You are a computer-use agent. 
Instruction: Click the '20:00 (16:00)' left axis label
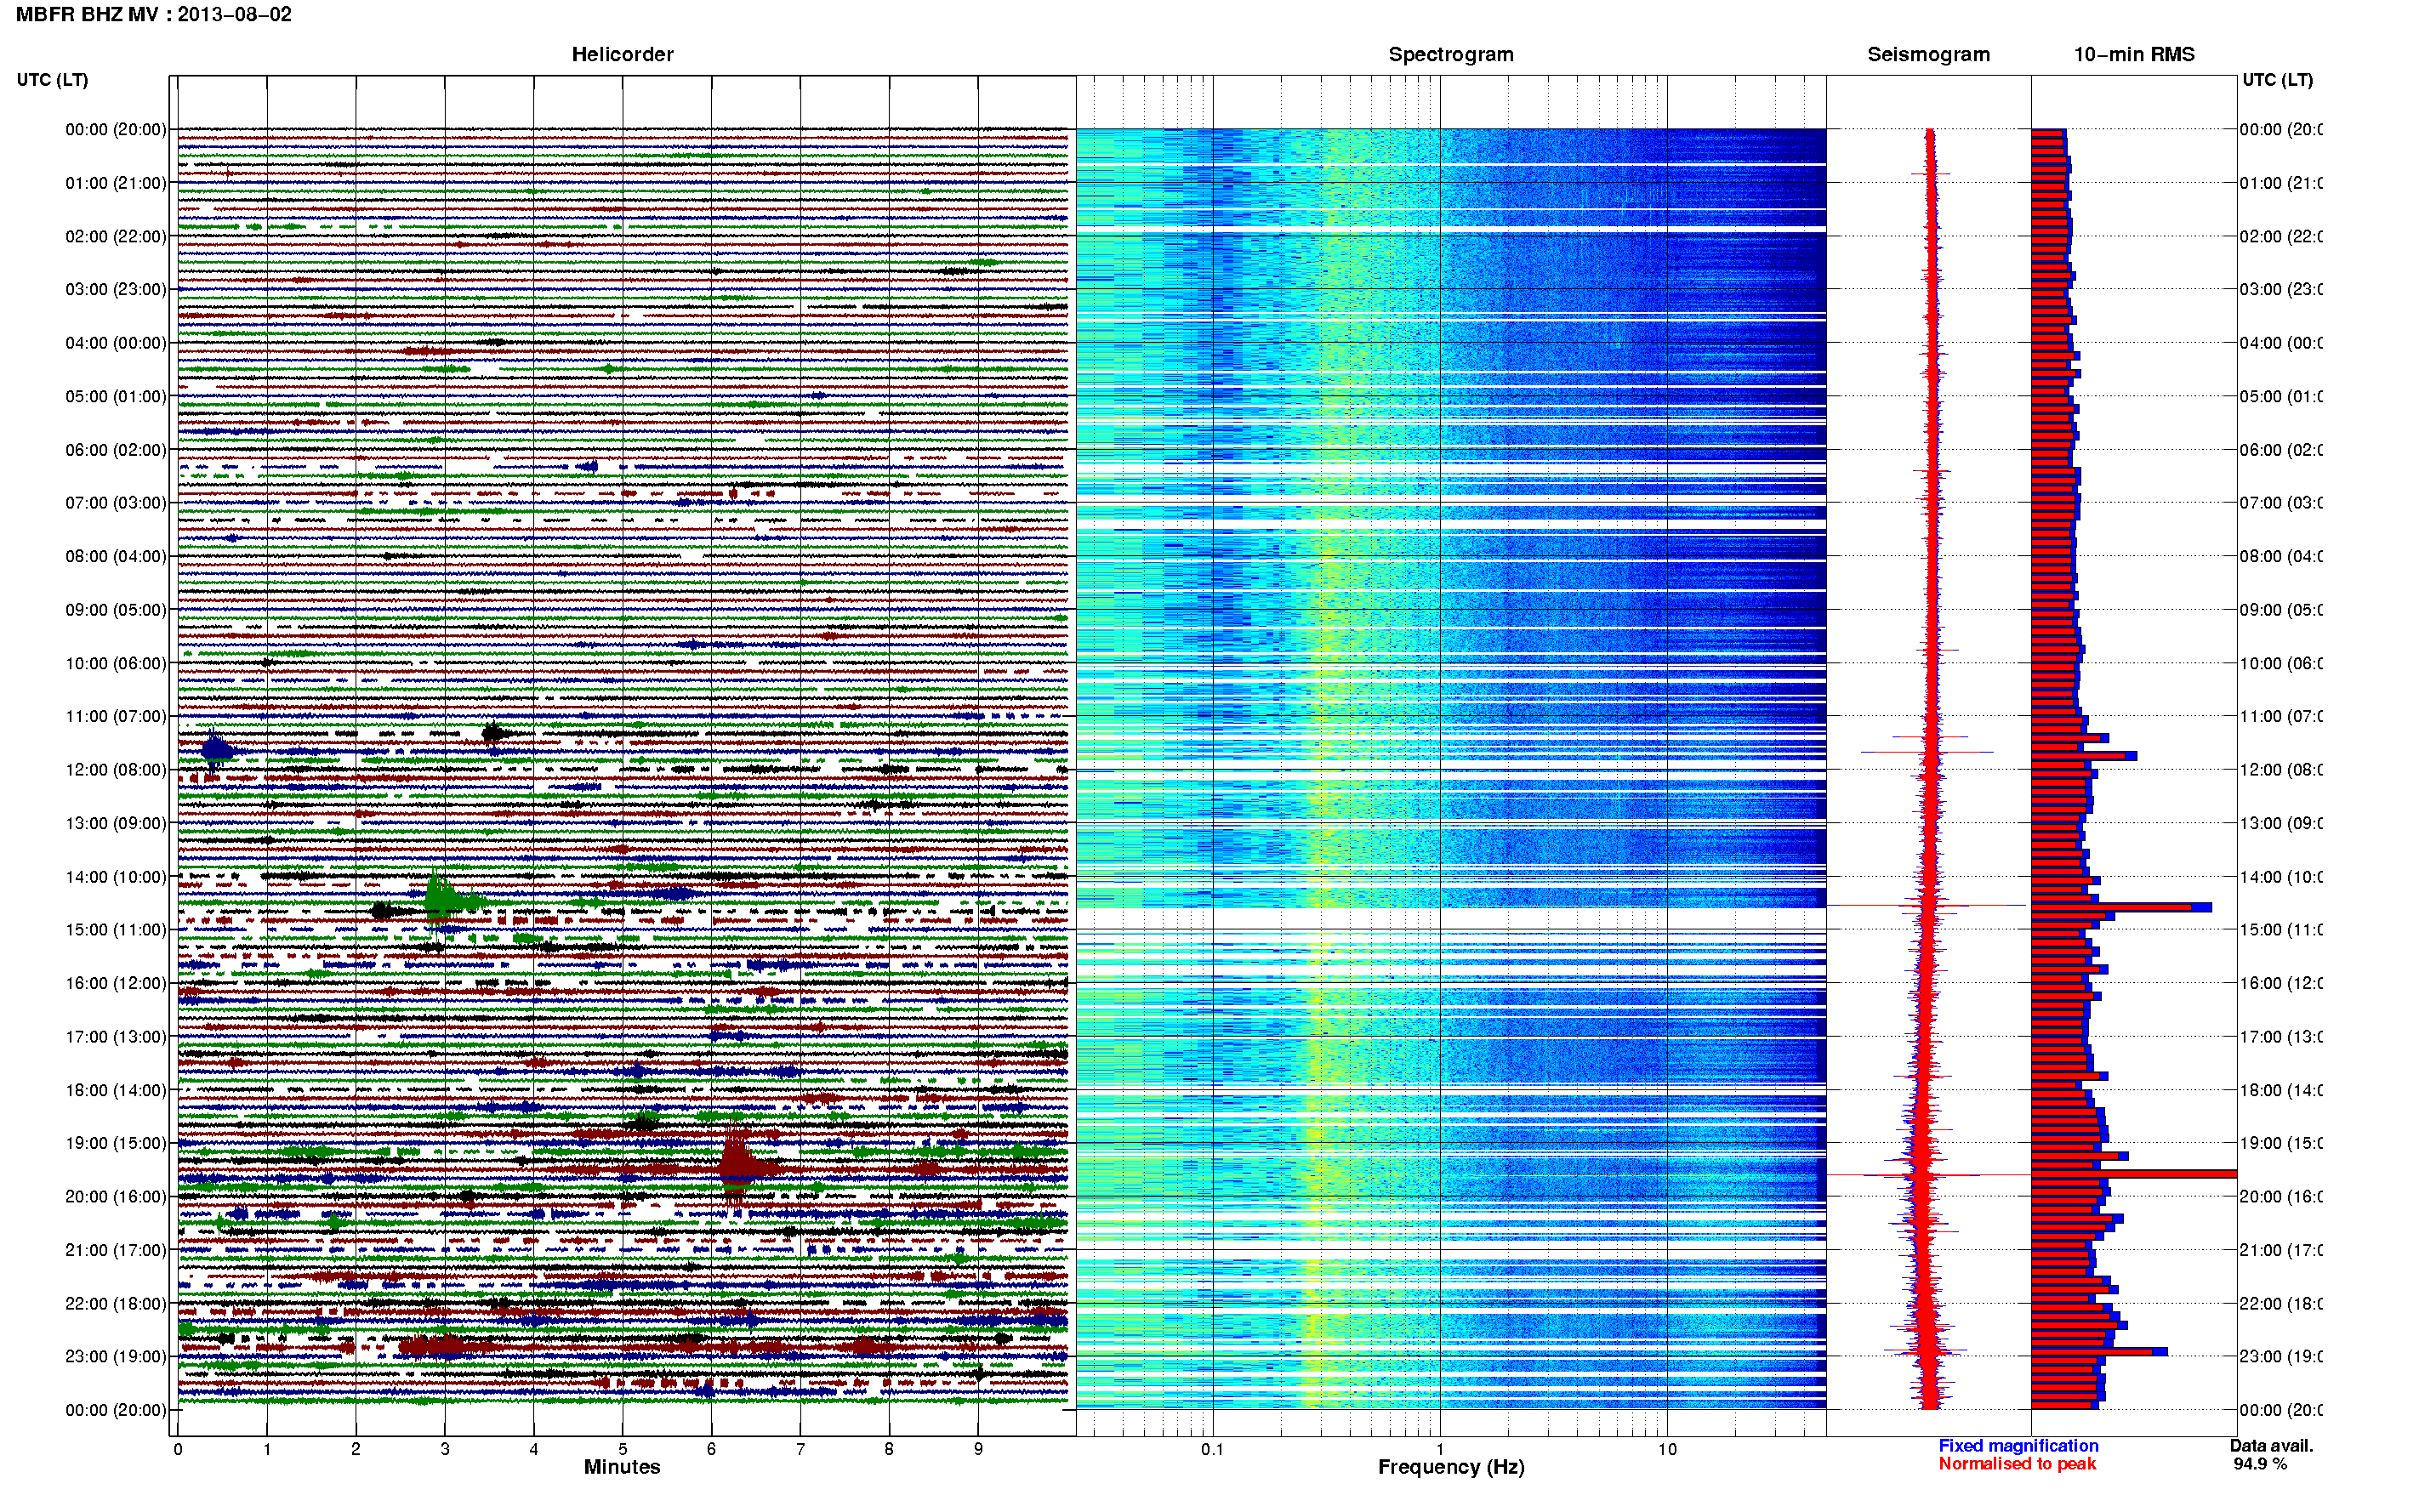pyautogui.click(x=116, y=1196)
